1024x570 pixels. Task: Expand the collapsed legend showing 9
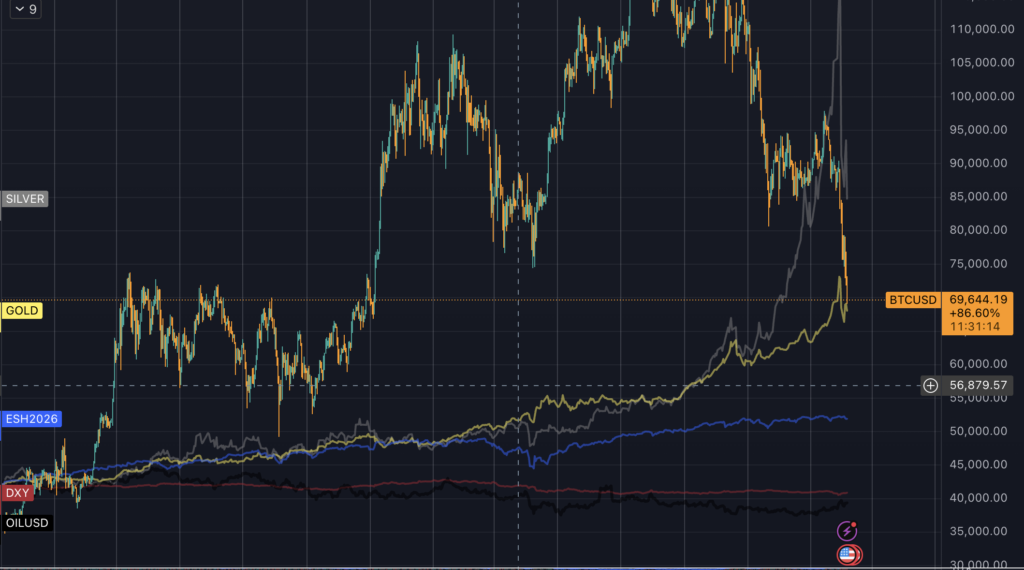point(22,9)
